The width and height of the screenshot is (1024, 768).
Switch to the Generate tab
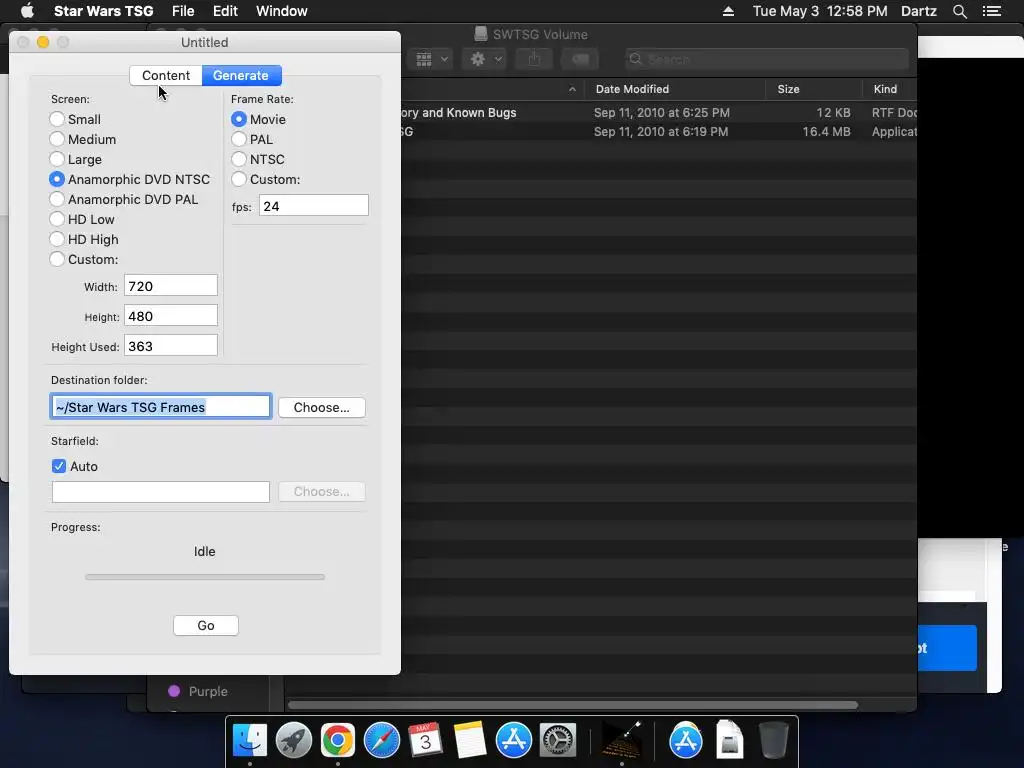[241, 75]
